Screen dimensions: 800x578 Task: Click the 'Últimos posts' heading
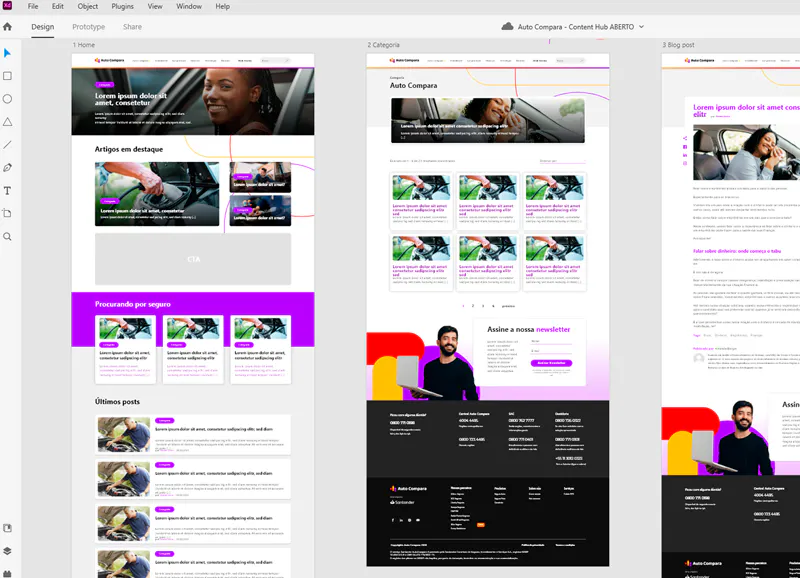pyautogui.click(x=117, y=401)
